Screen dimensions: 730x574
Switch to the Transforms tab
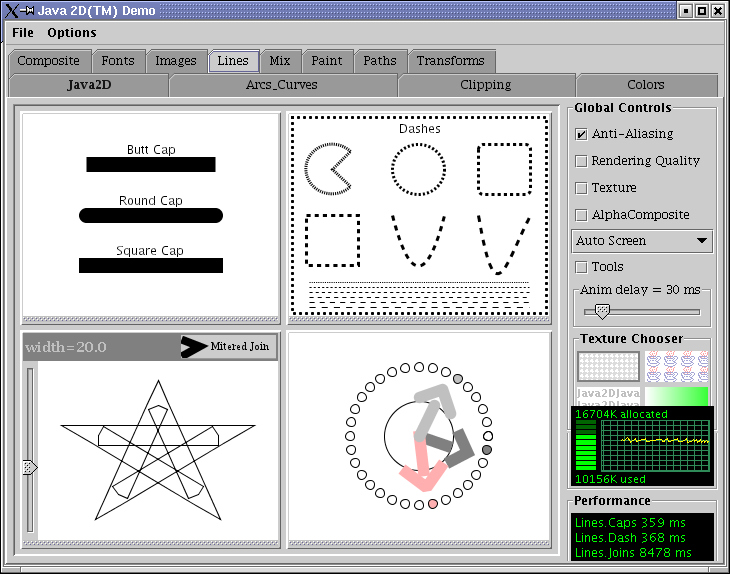pos(450,61)
